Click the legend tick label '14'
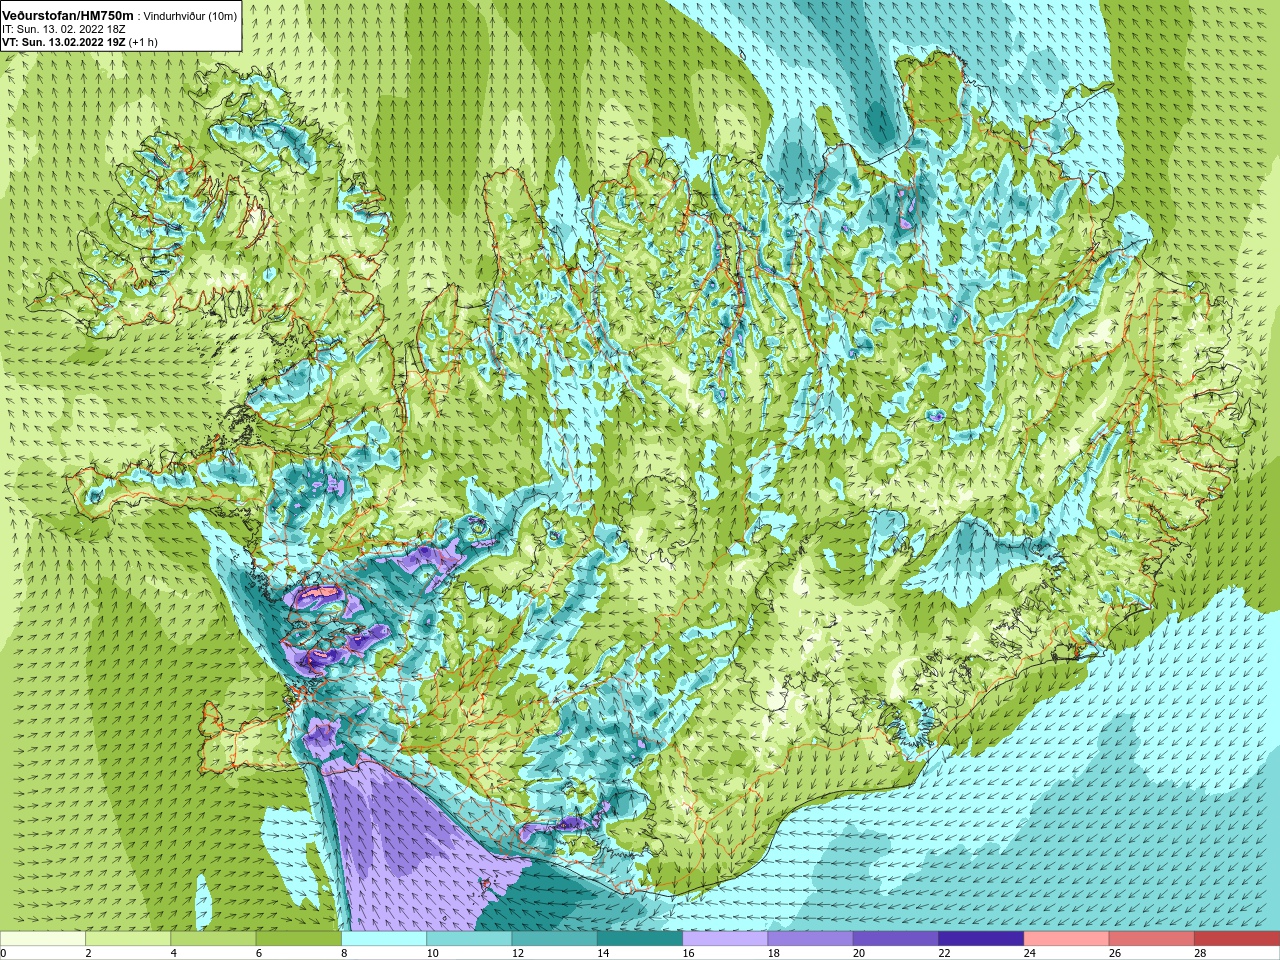The image size is (1280, 960). (x=603, y=953)
